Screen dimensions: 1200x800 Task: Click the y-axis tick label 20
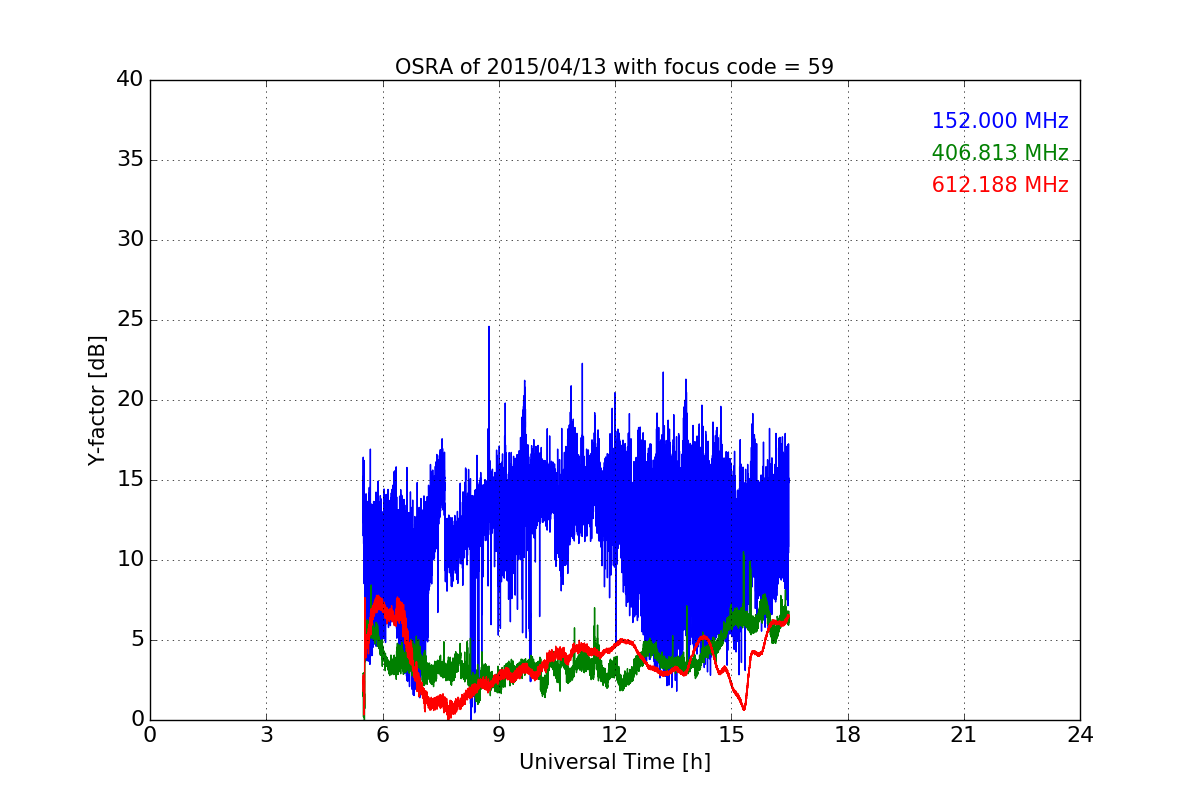coord(130,400)
